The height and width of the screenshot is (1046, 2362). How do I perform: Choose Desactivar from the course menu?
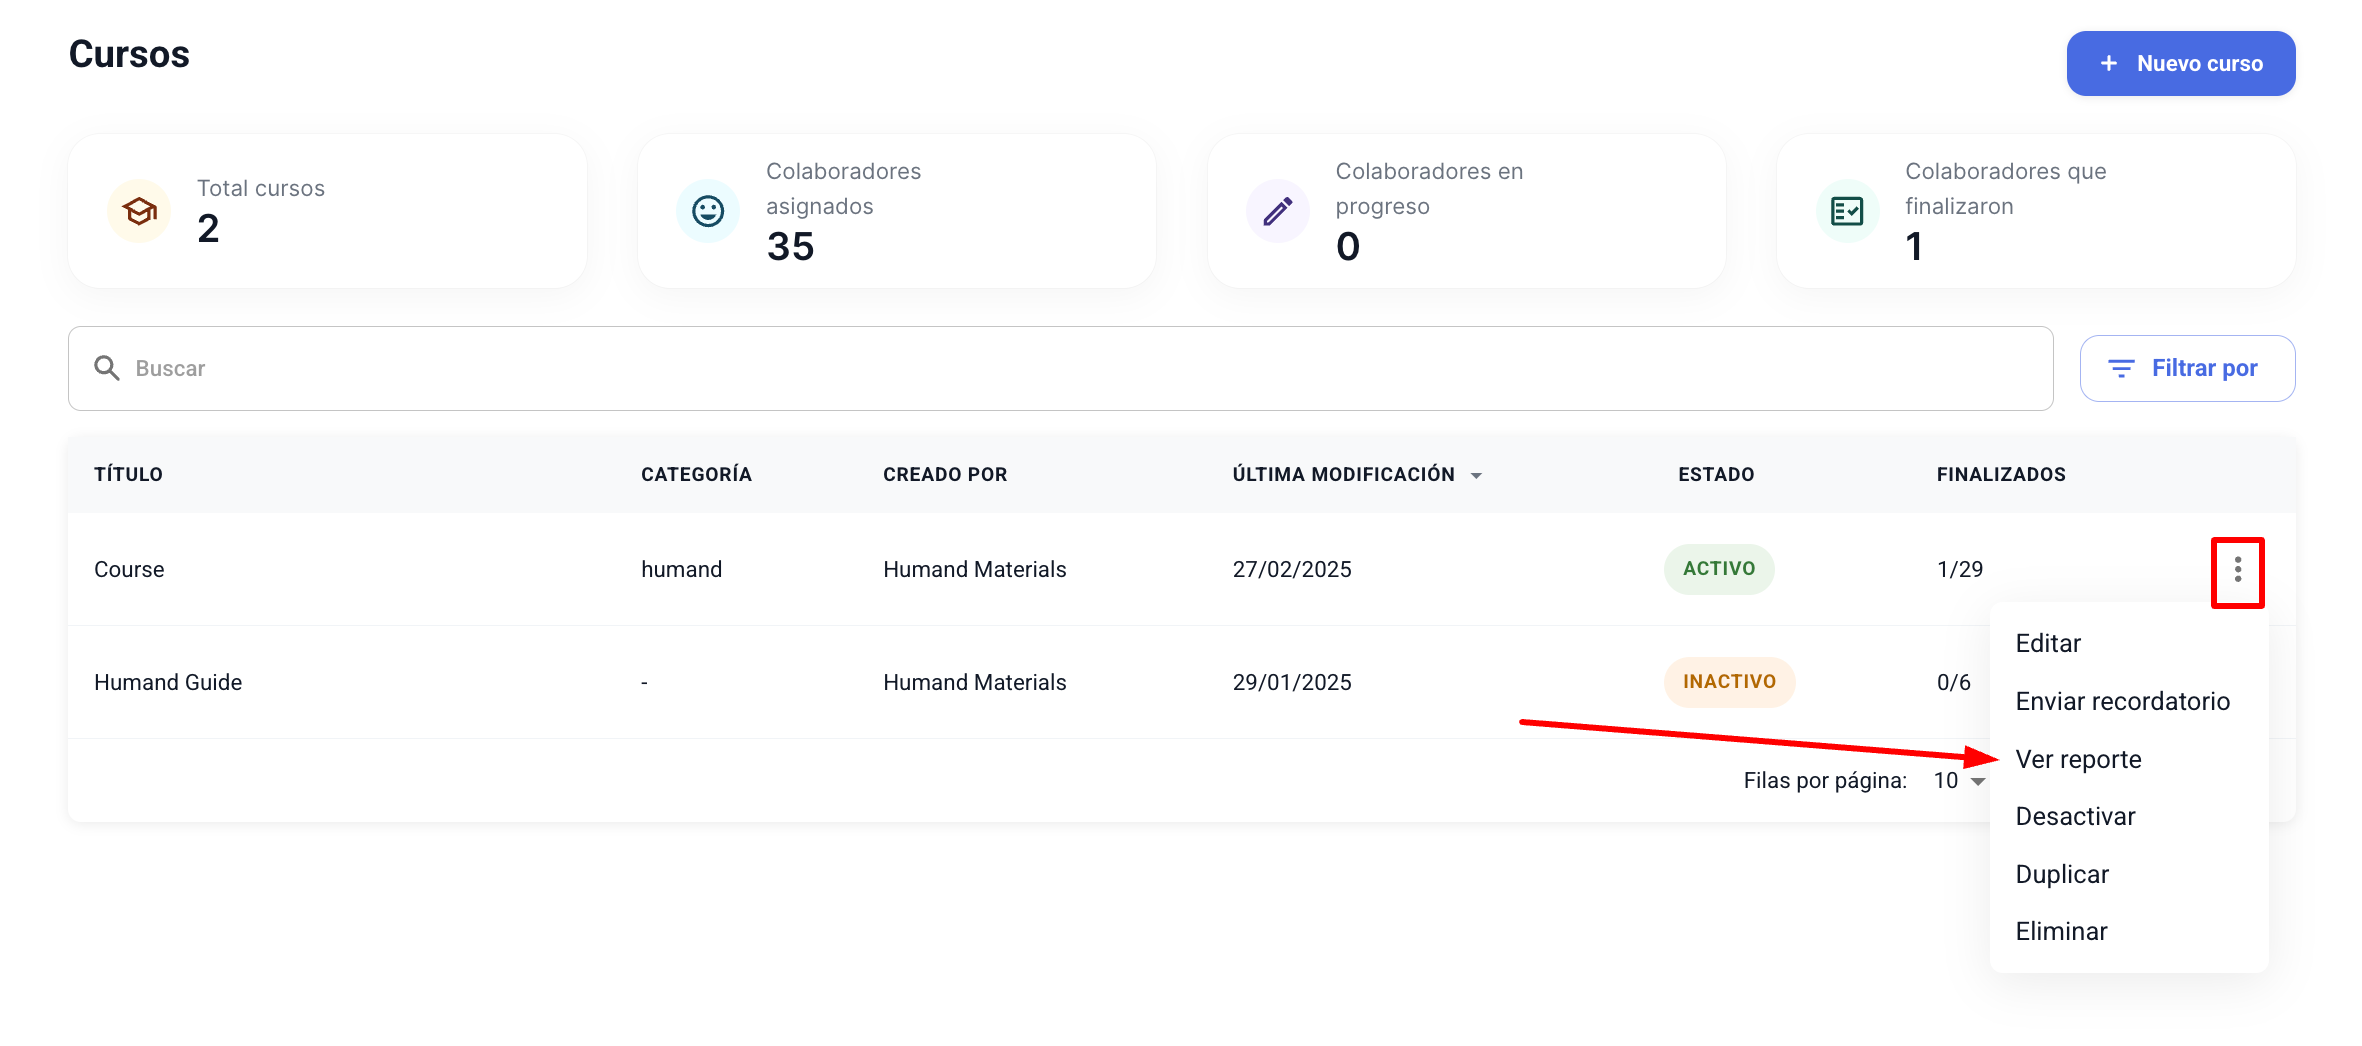coord(2075,816)
